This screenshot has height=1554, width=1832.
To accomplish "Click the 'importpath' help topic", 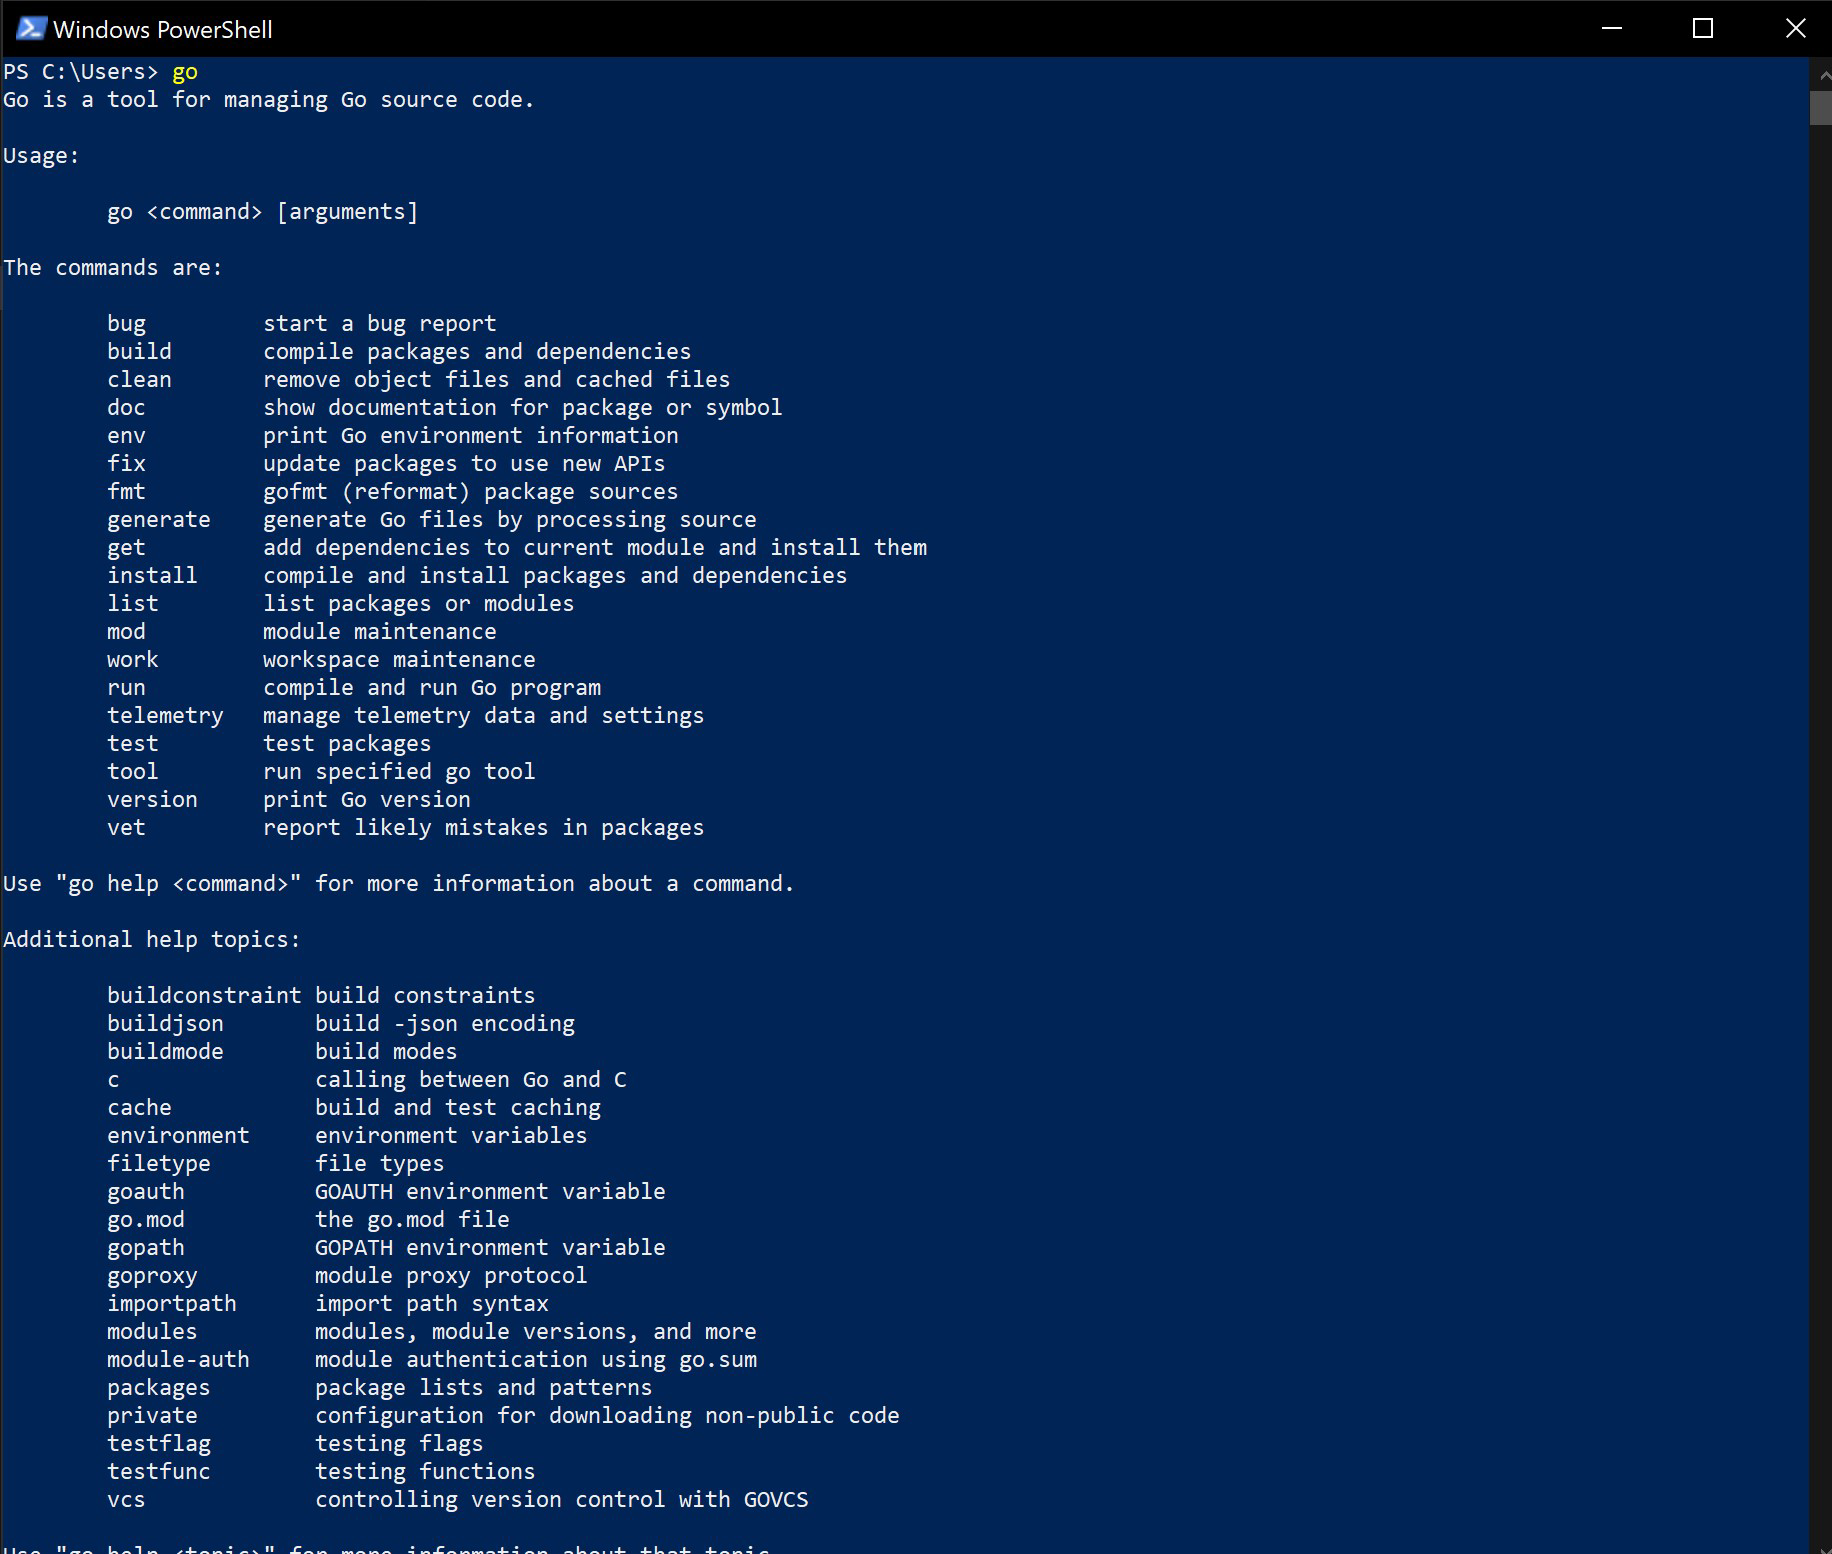I will (x=172, y=1304).
